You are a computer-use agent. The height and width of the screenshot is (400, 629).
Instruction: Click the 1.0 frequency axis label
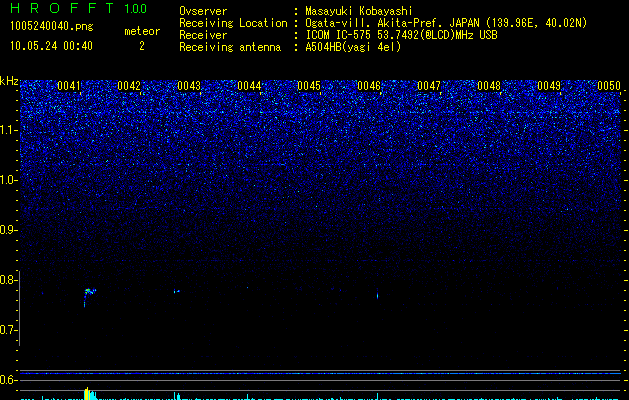(8, 180)
